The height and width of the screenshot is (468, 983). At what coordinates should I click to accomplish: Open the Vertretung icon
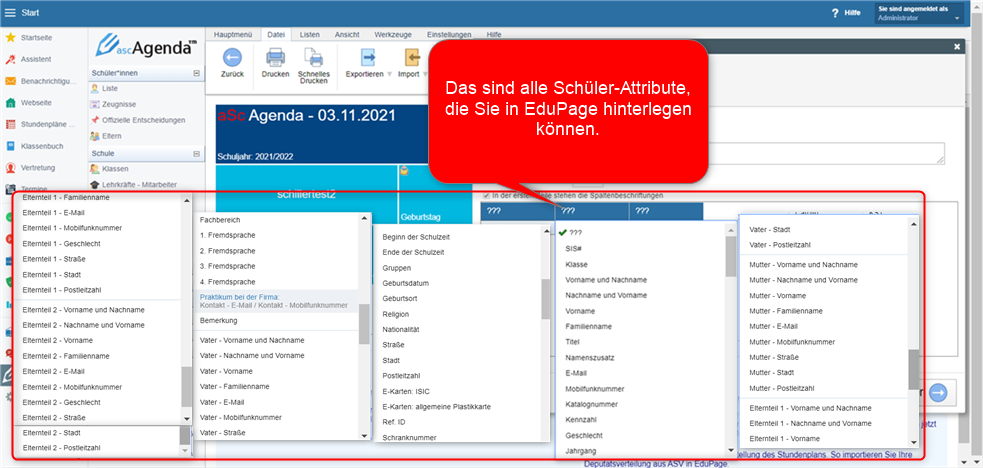tap(10, 167)
